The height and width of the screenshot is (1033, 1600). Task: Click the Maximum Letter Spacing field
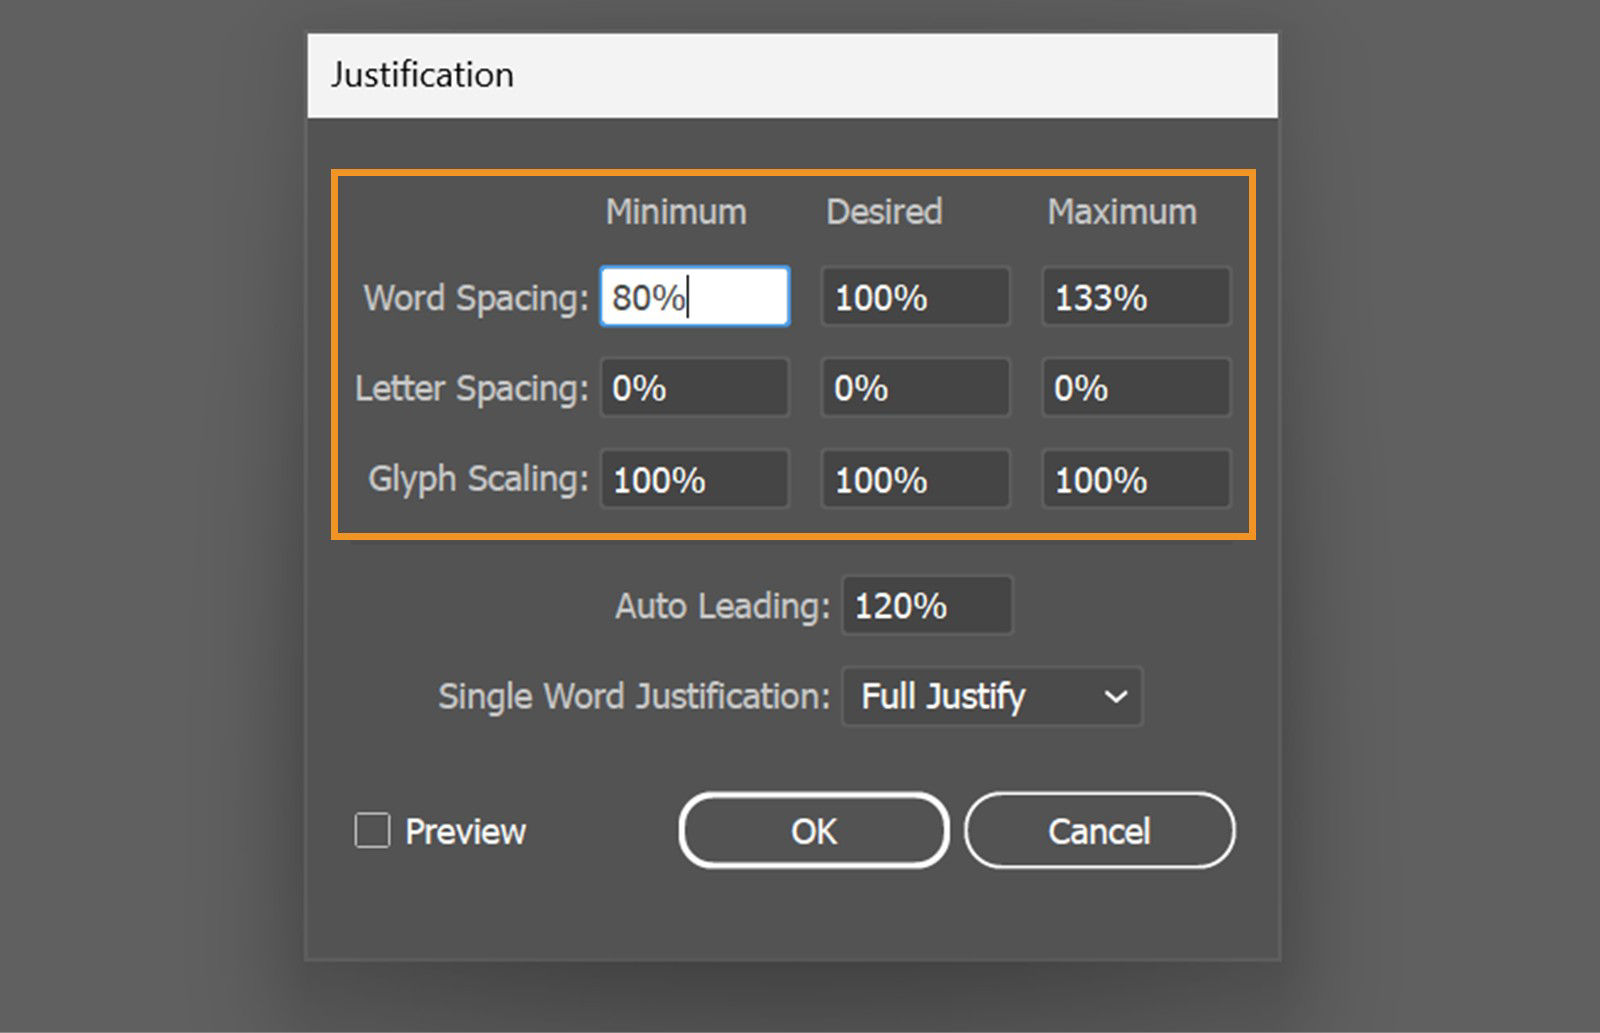[x=1135, y=387]
